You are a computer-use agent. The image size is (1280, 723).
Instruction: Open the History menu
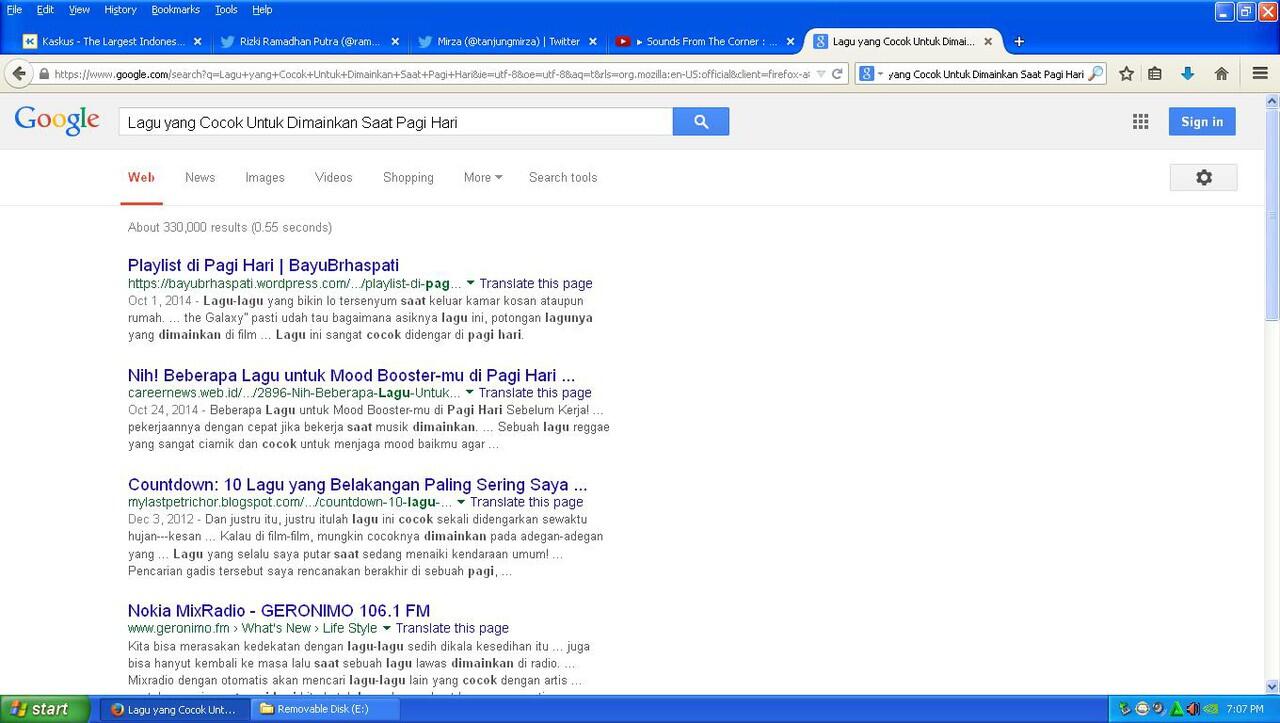(120, 9)
